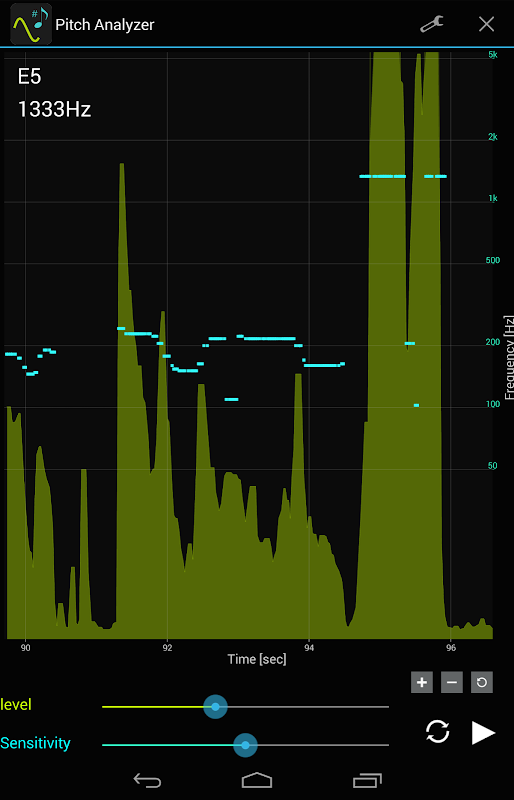
Task: Tap the loop refresh icon
Action: [437, 732]
